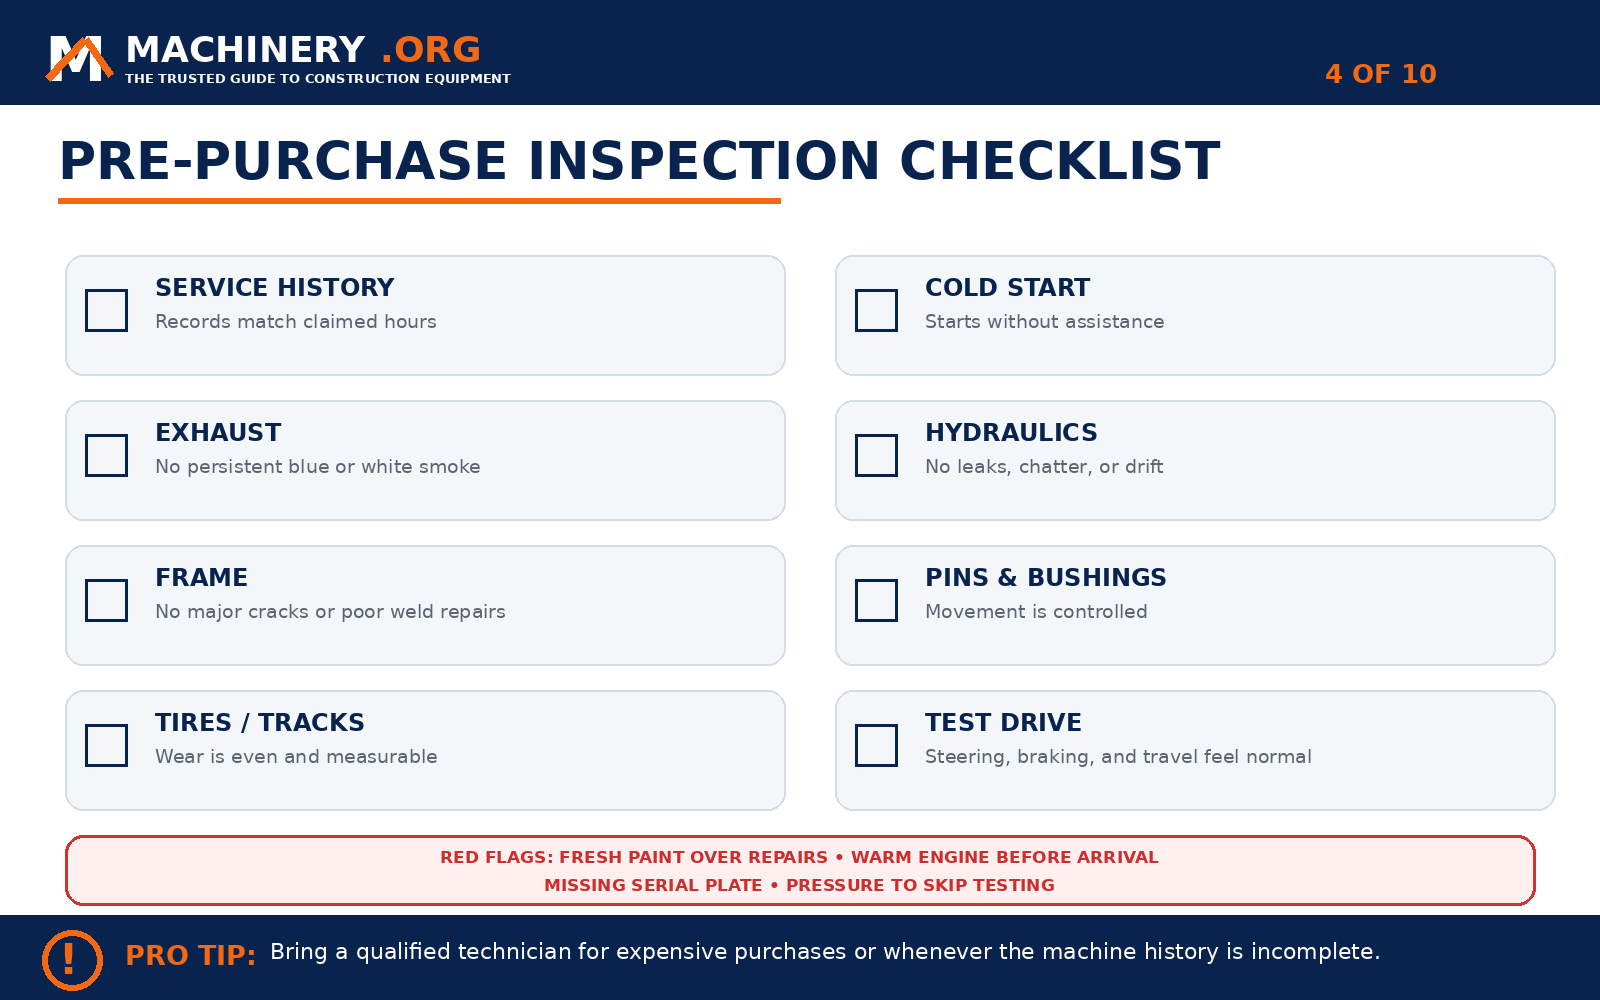Click the MACHINERY .ORG site title
Image resolution: width=1600 pixels, height=1000 pixels.
[x=303, y=50]
